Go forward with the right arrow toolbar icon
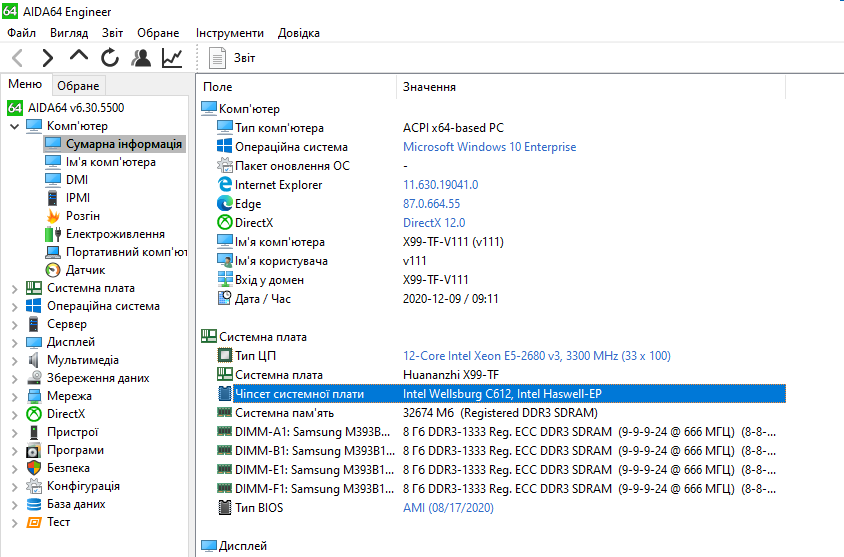The height and width of the screenshot is (557, 844). coord(48,58)
